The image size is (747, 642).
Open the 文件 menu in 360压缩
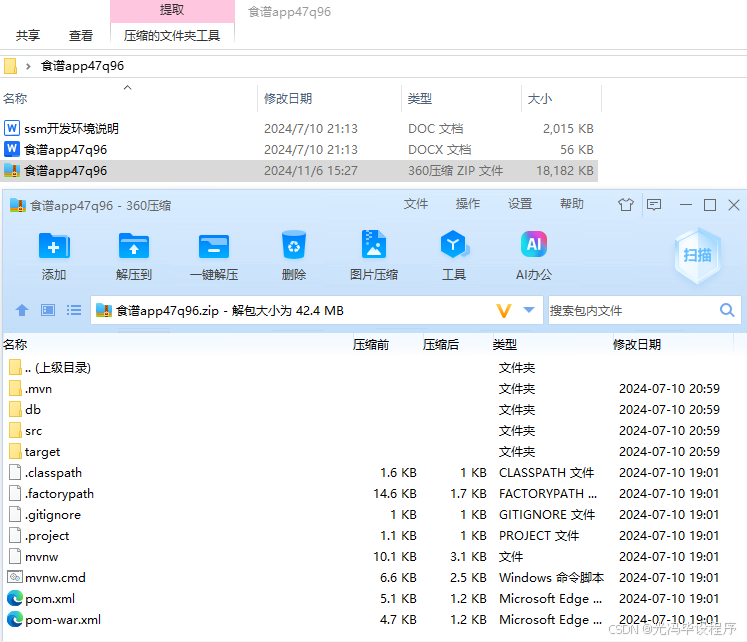(x=416, y=204)
